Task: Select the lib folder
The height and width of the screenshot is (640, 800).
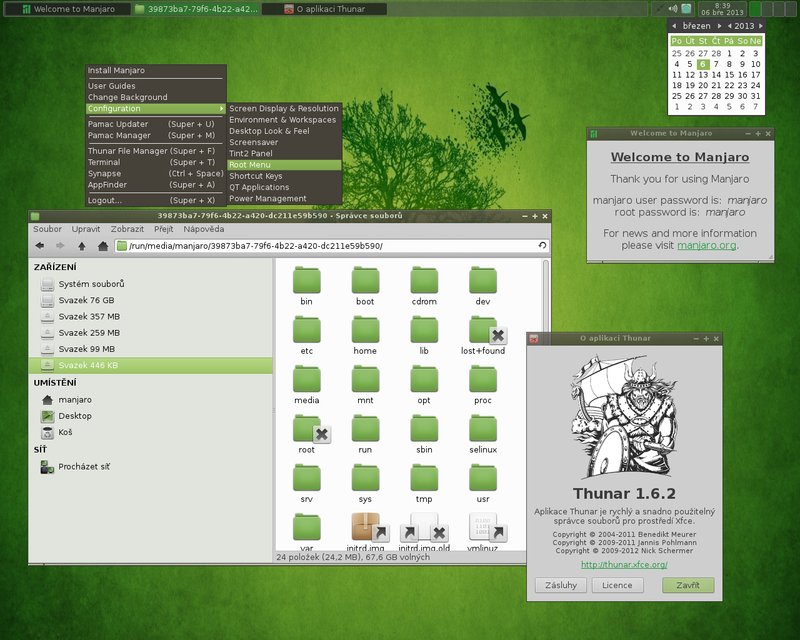Action: (424, 329)
